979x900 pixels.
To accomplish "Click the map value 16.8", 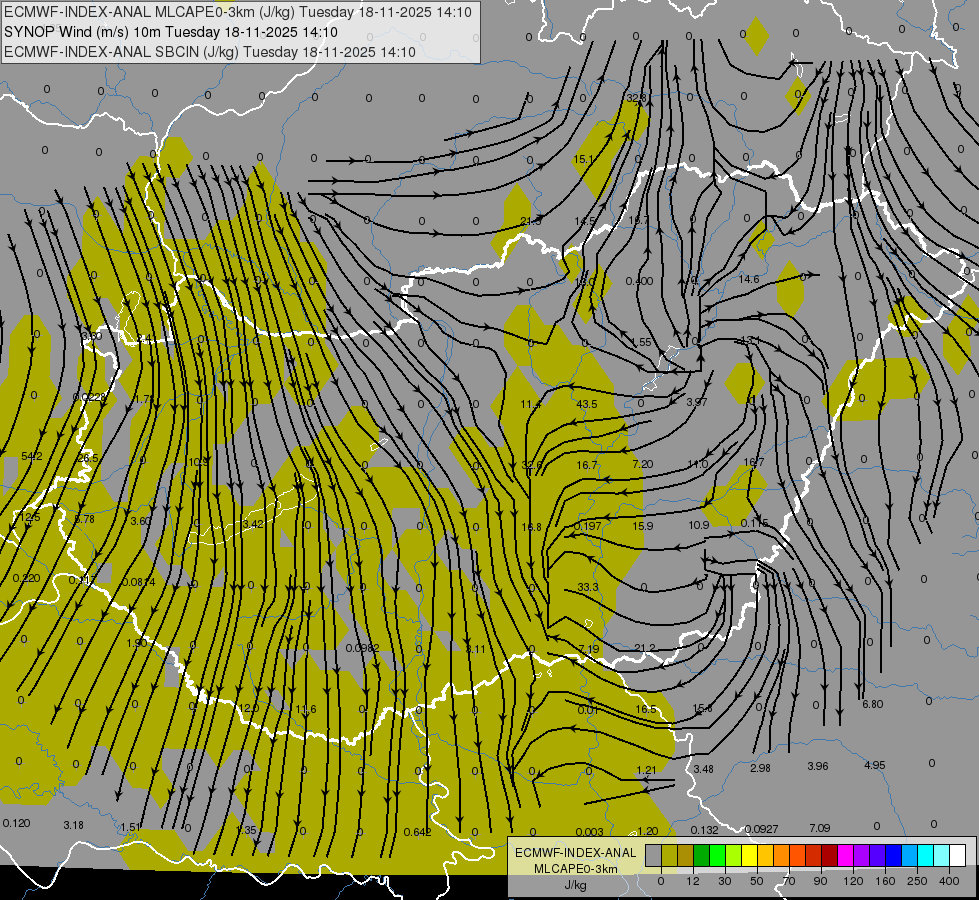I will click(531, 527).
